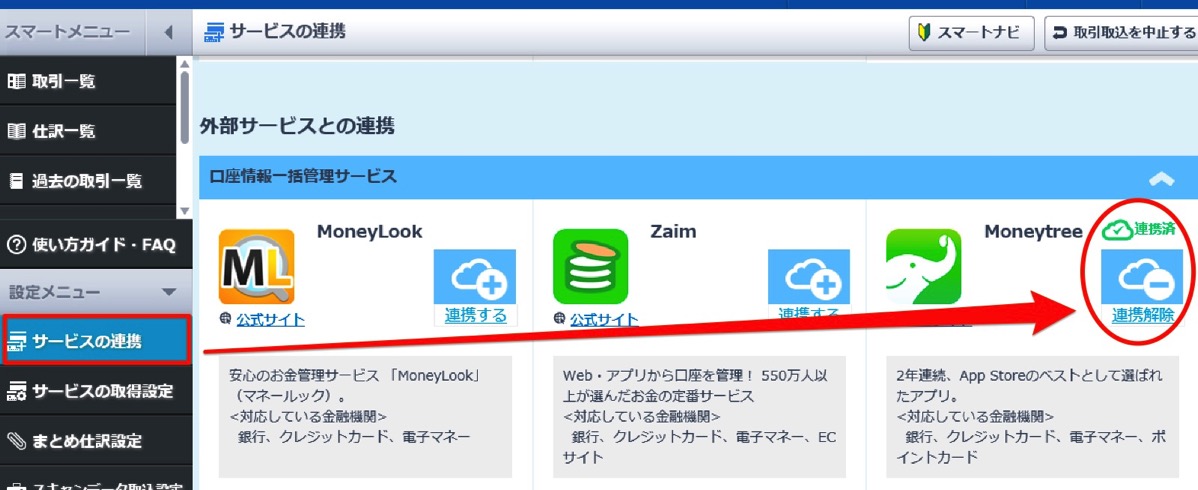Open 過去の取引一覧 in the sidebar
The width and height of the screenshot is (1198, 490).
(88, 181)
